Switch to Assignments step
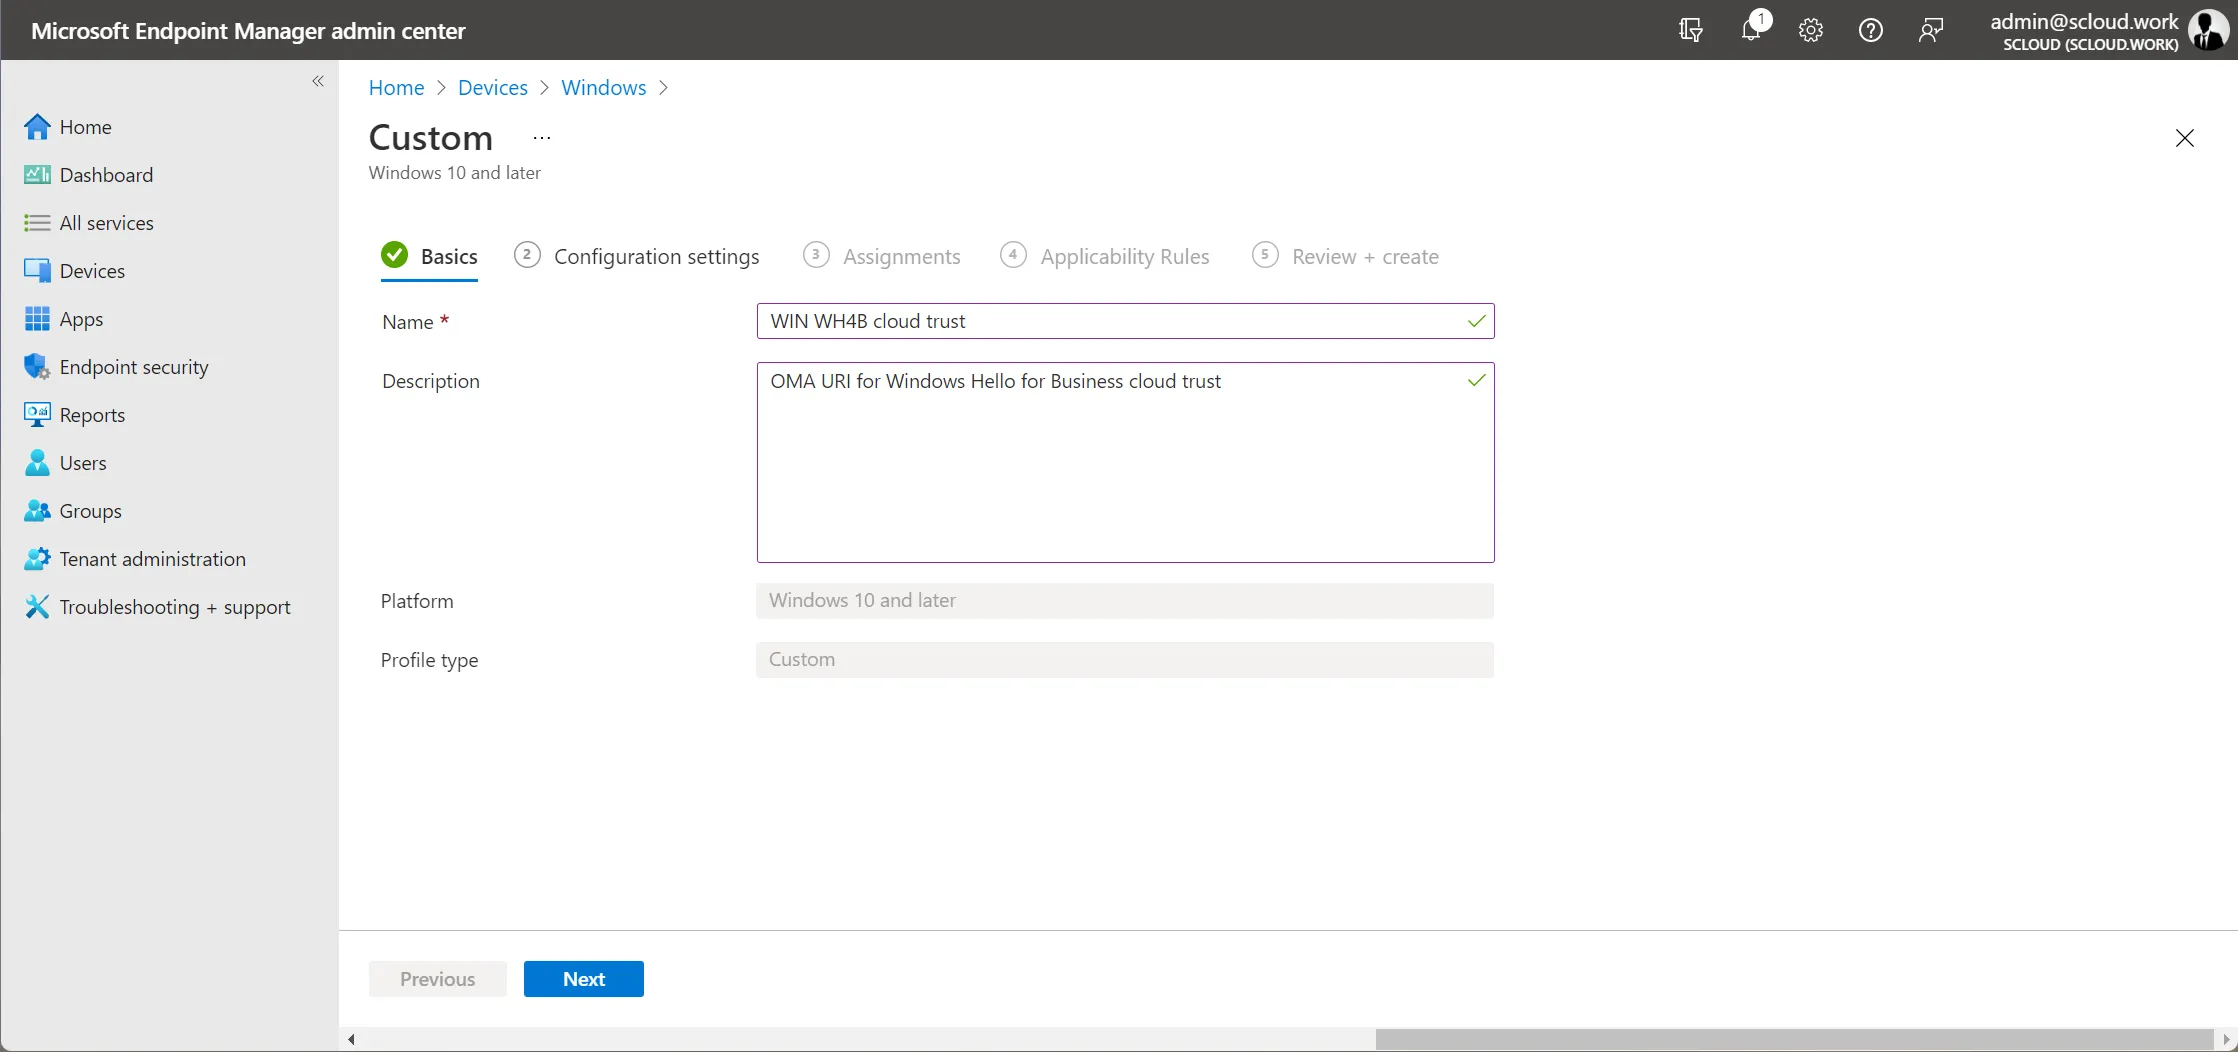 coord(882,257)
